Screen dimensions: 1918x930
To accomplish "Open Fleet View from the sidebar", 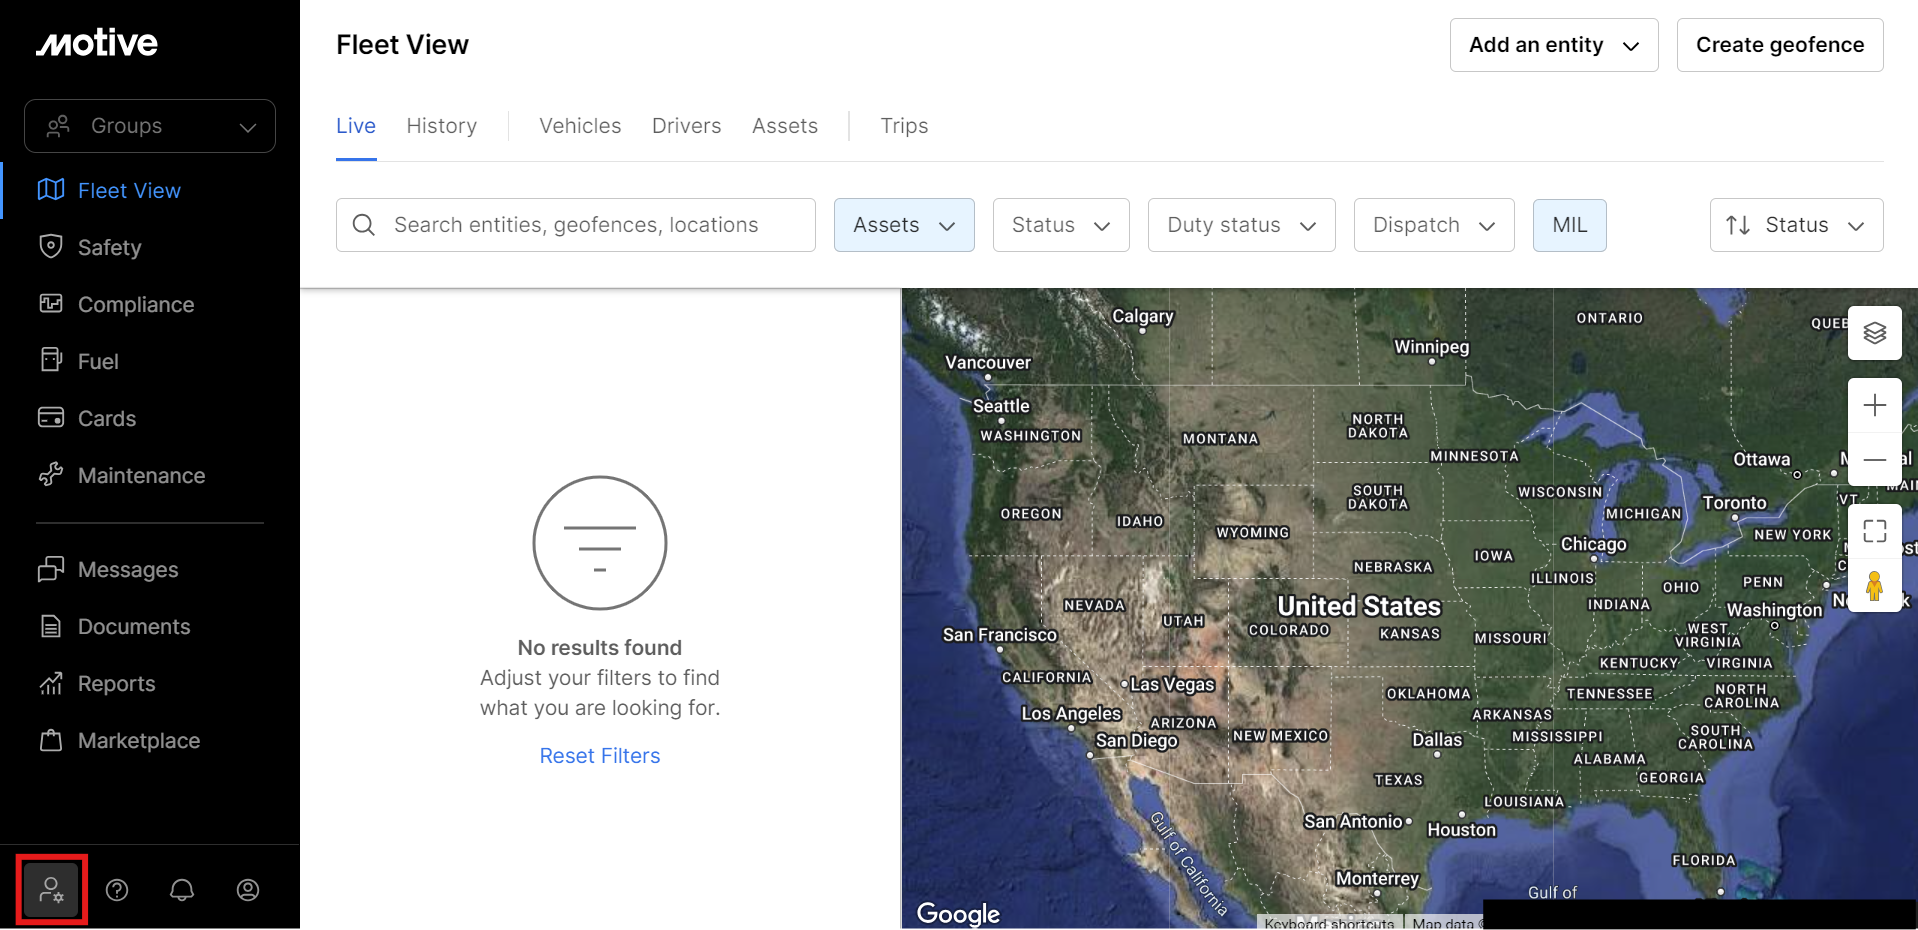I will (129, 190).
